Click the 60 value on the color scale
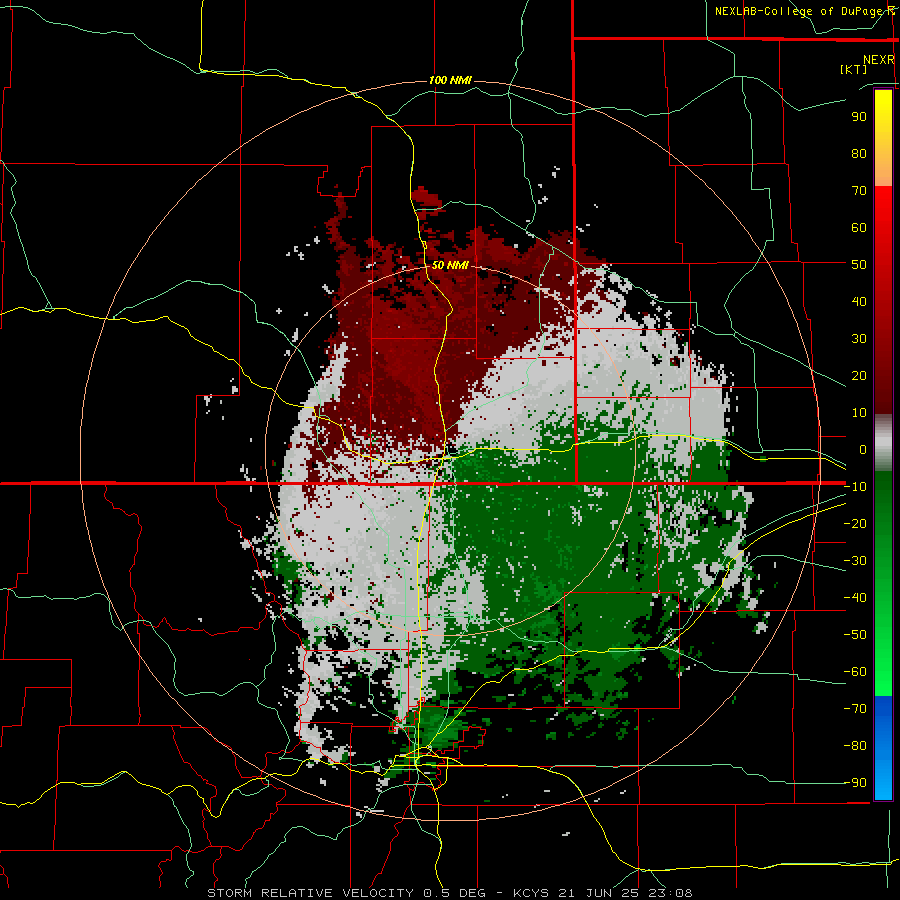Screen dimensions: 900x900 click(859, 228)
